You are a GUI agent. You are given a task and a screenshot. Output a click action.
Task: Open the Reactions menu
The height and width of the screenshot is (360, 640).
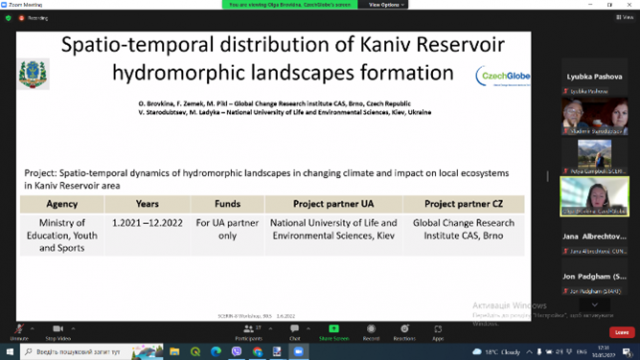tap(404, 332)
